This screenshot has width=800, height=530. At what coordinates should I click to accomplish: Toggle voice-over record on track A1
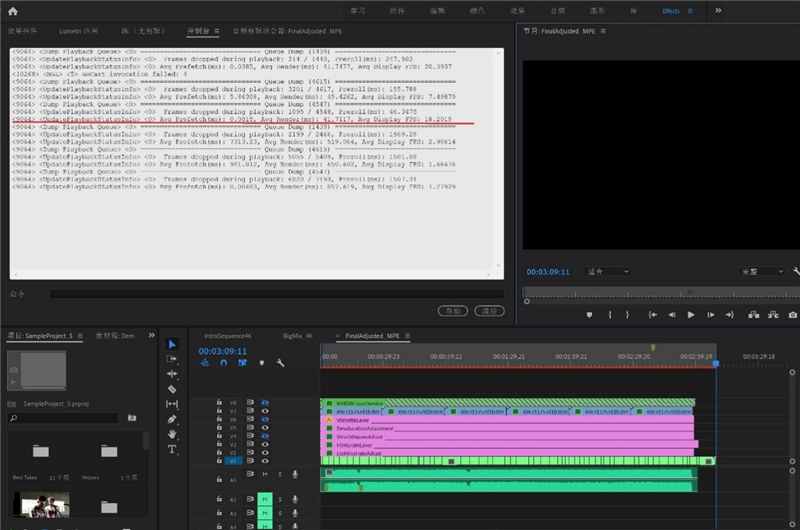[x=295, y=474]
